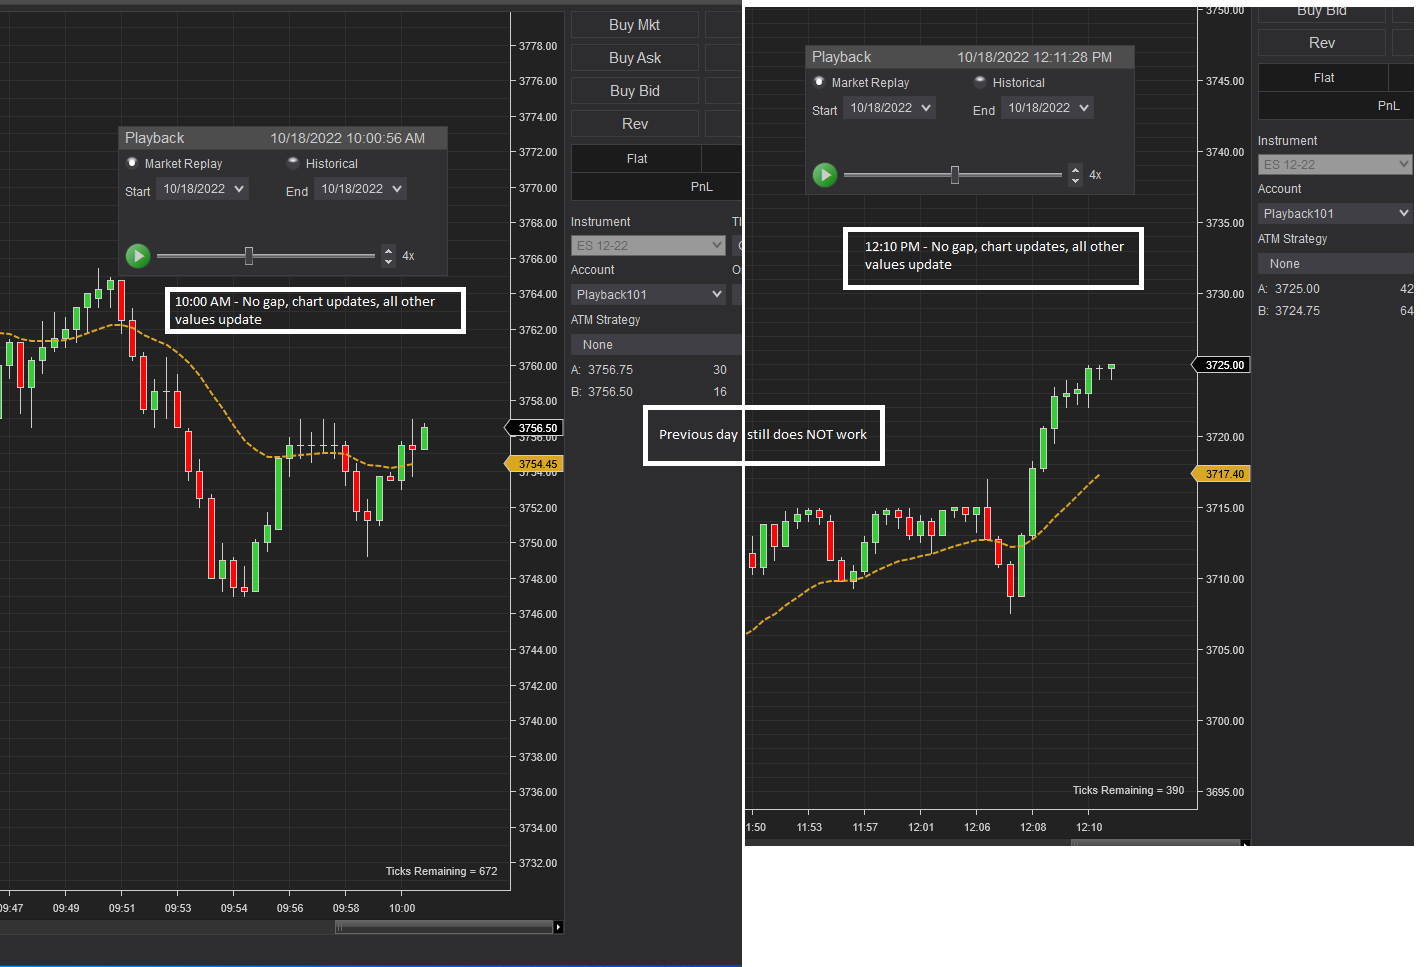Open Start date picker in 10:00:56 AM Playback panel

(x=203, y=189)
